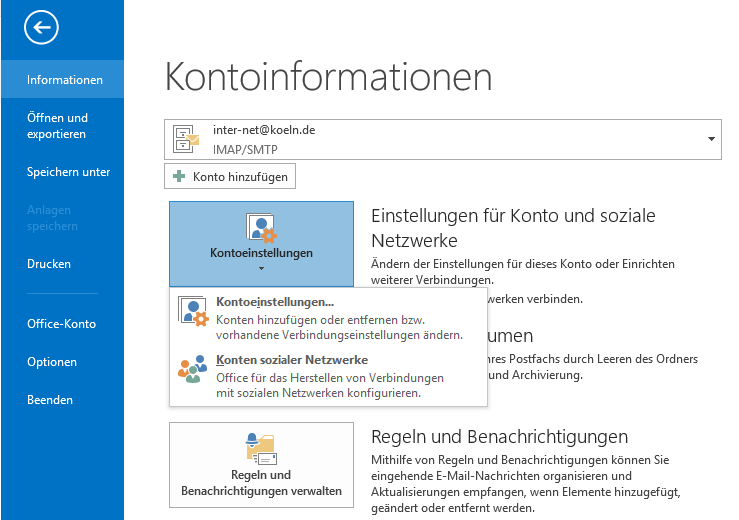Viewport: 739px width, 520px height.
Task: Click the back arrow icon
Action: tap(41, 29)
